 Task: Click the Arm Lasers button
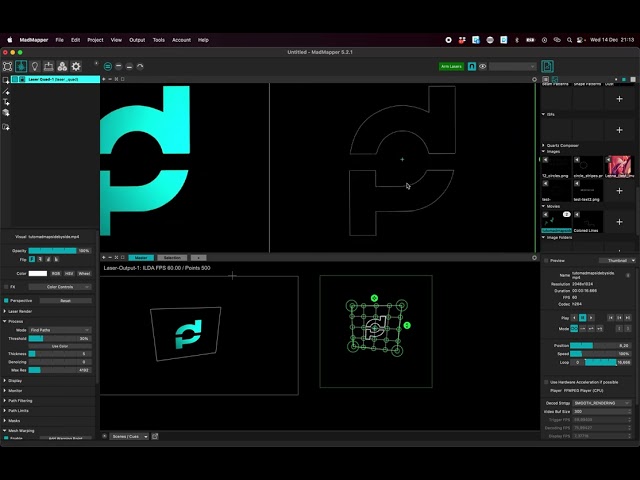pos(451,66)
